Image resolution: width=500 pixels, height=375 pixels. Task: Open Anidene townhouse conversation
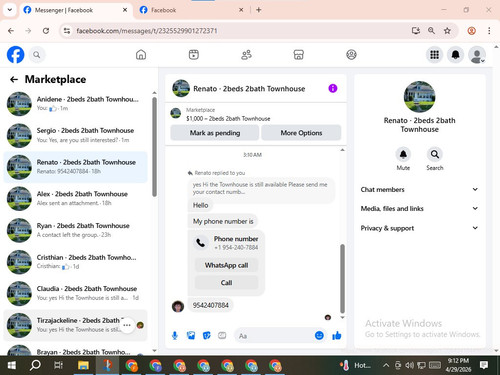pyautogui.click(x=75, y=104)
